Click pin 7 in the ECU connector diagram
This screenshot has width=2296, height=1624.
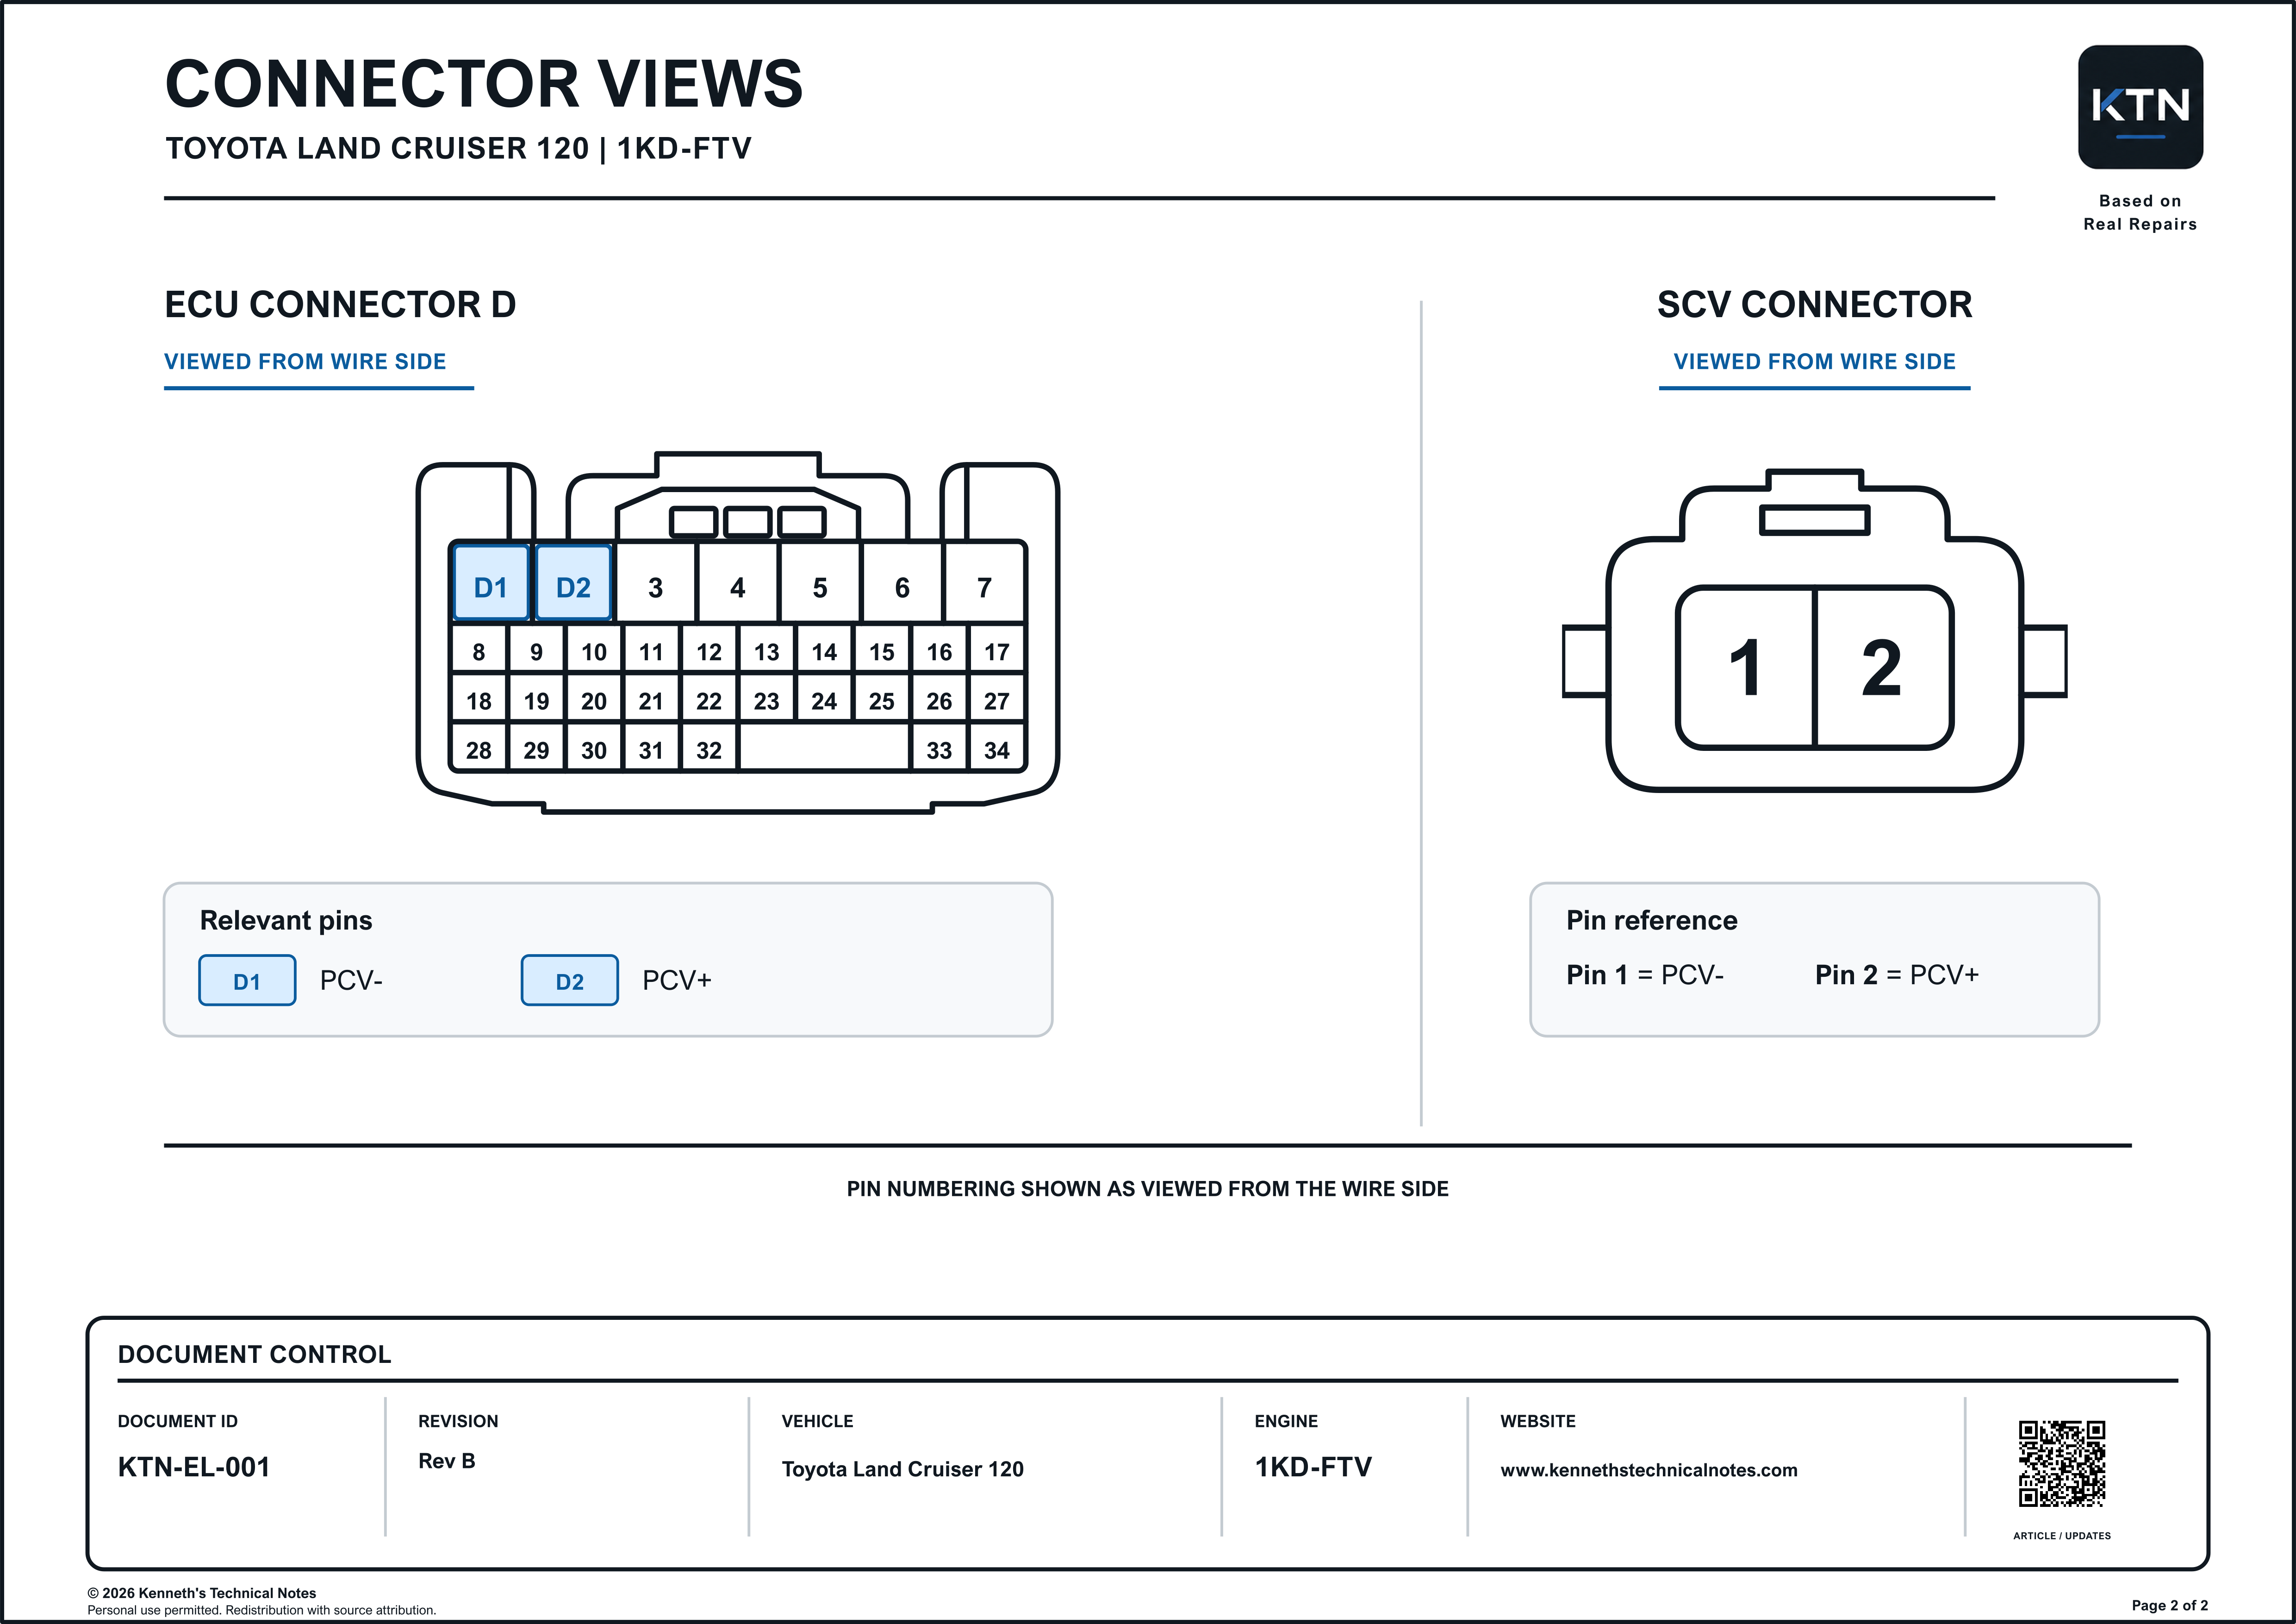tap(985, 583)
